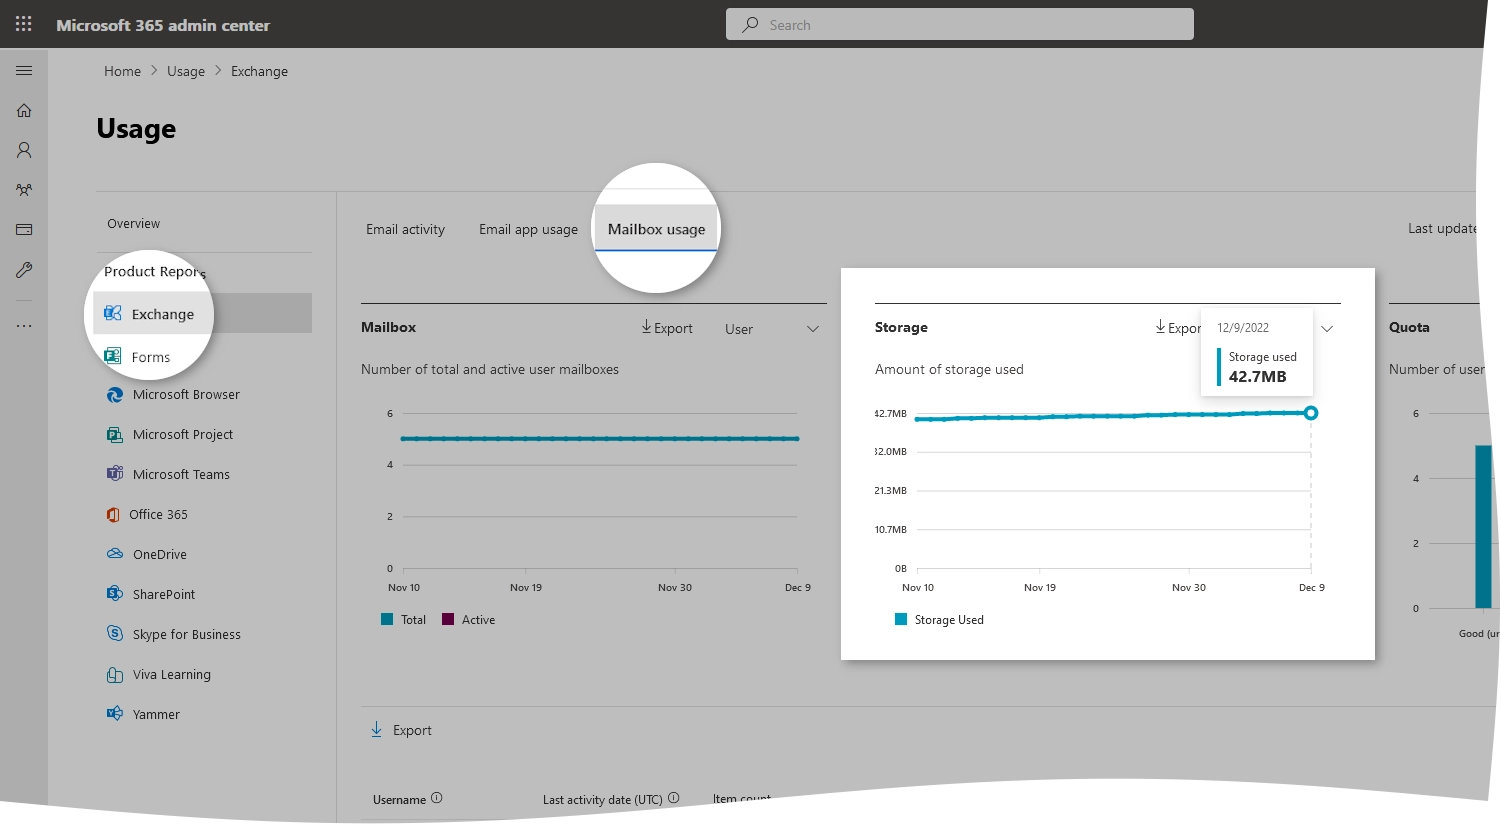
Task: Click the Viva Learning icon
Action: [x=115, y=675]
